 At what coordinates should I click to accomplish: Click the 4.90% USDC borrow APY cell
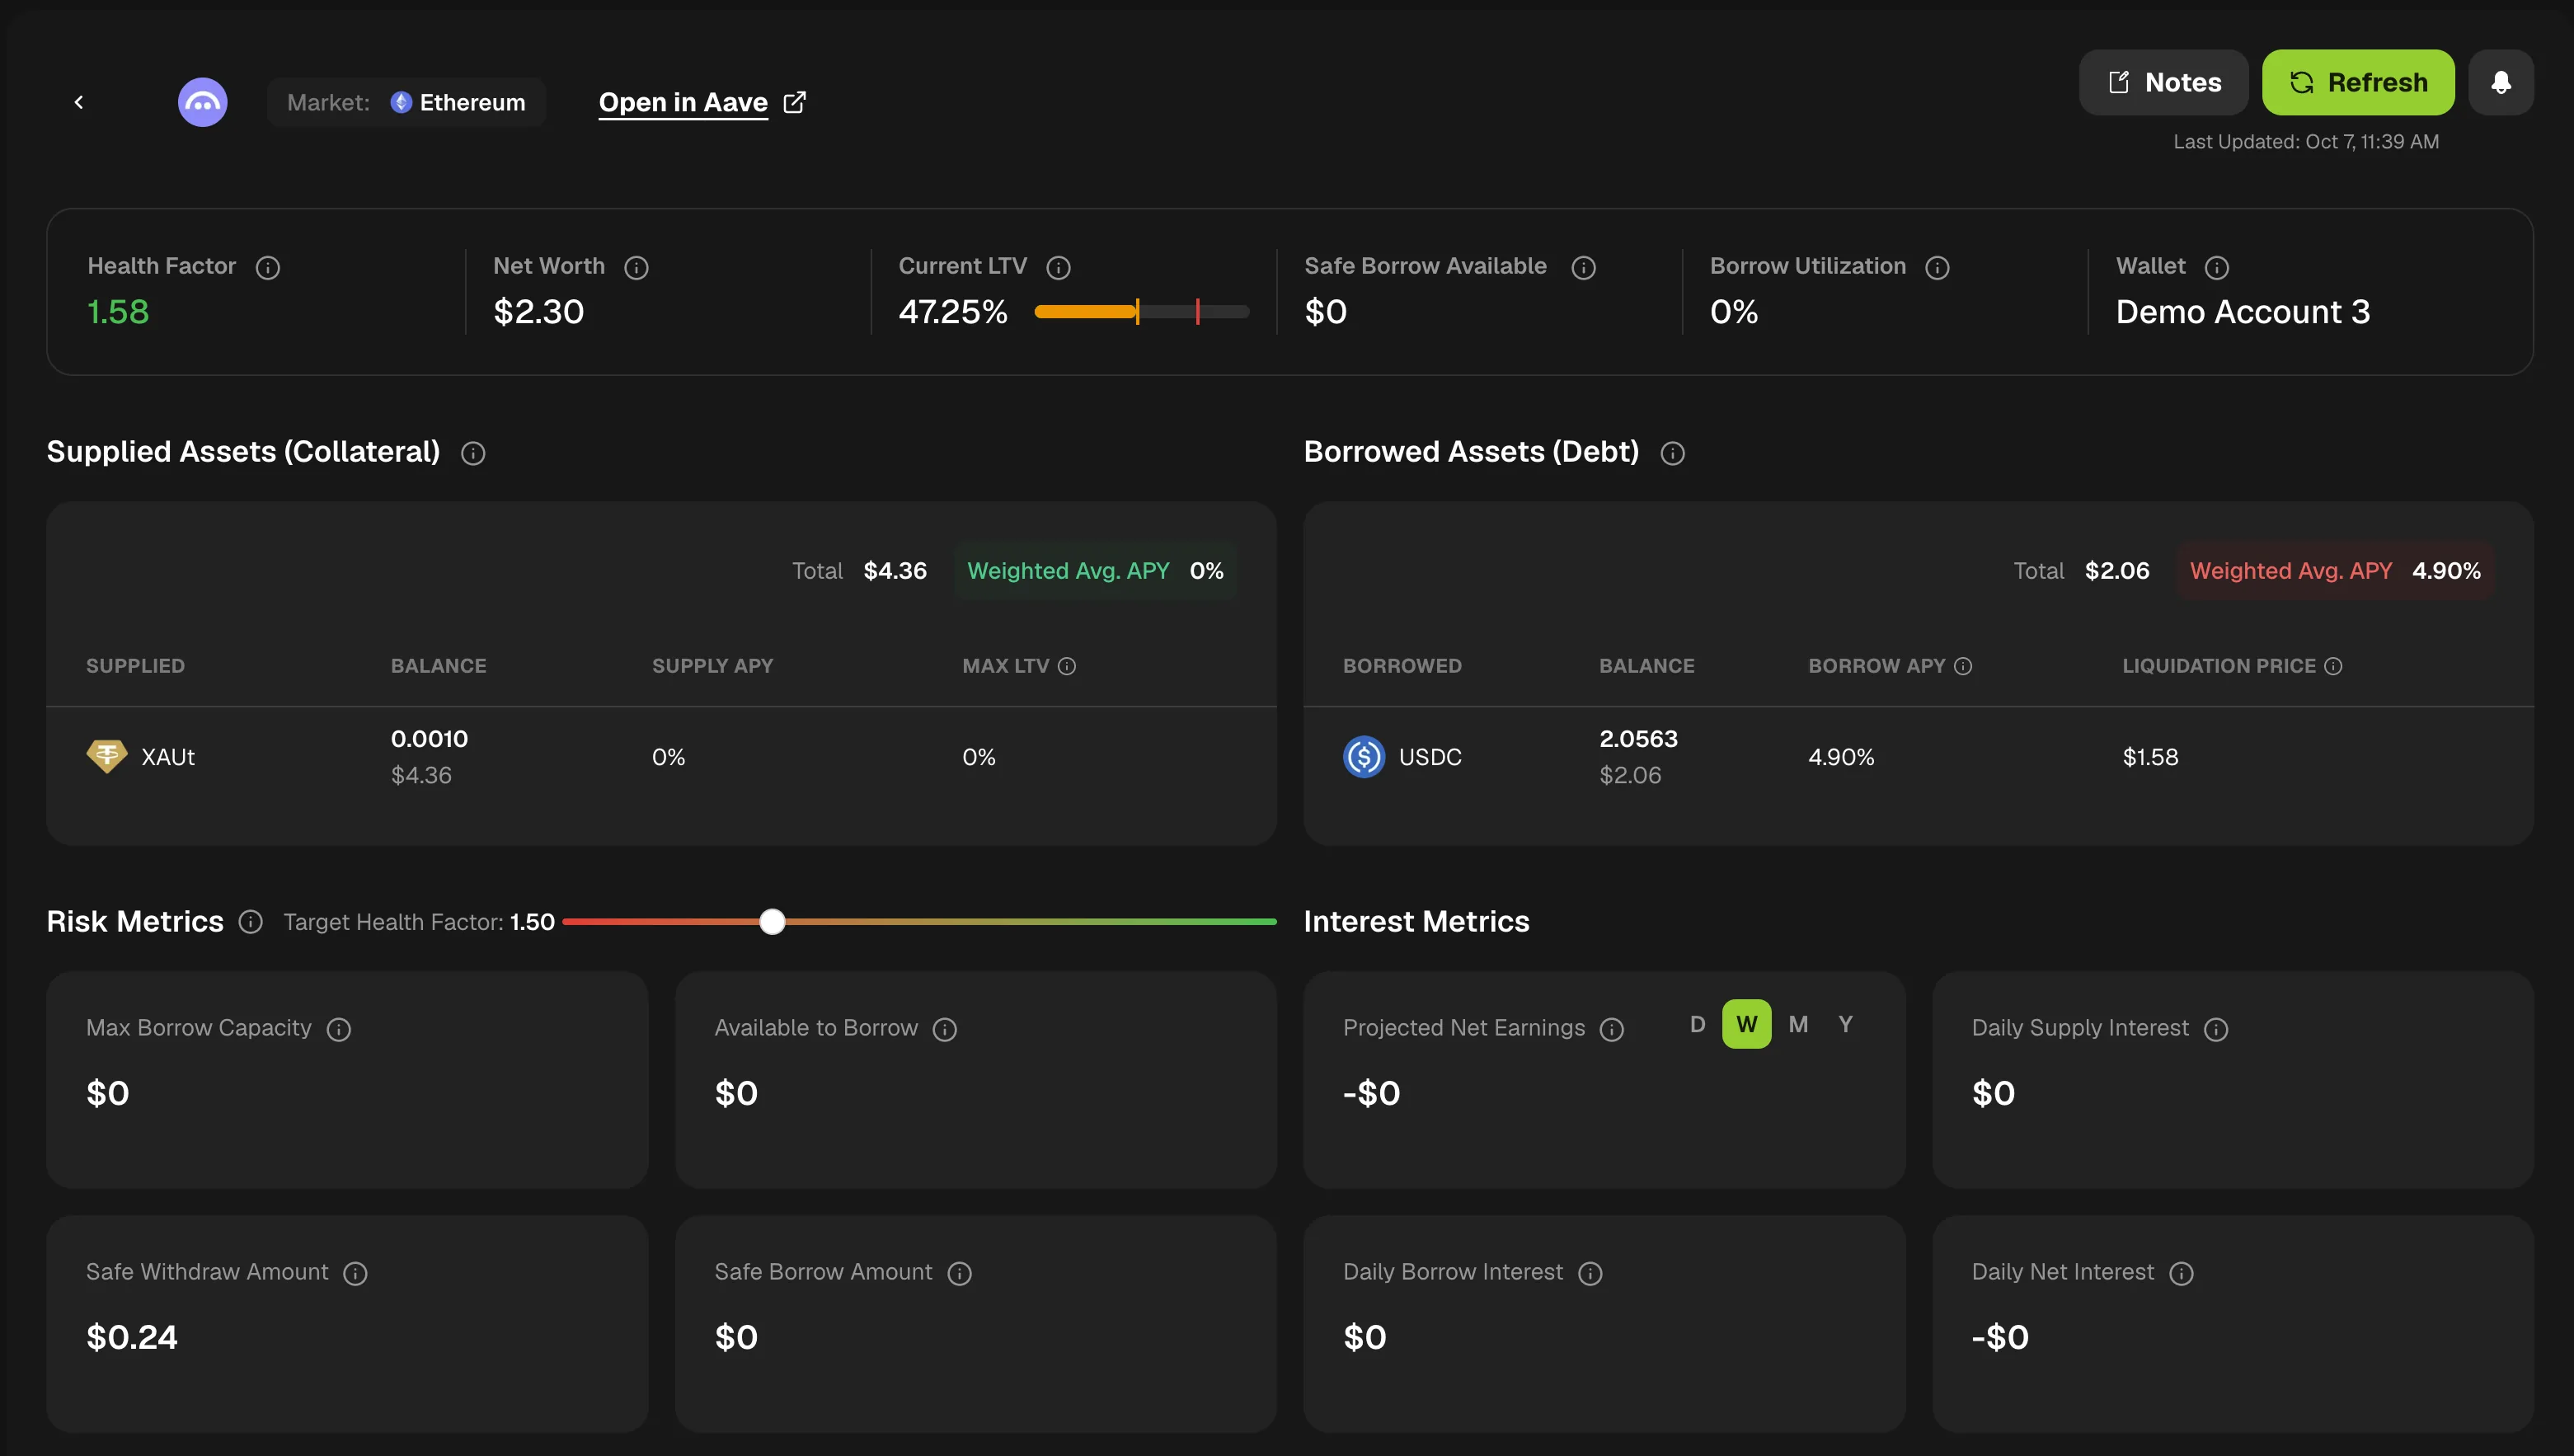pyautogui.click(x=1841, y=757)
